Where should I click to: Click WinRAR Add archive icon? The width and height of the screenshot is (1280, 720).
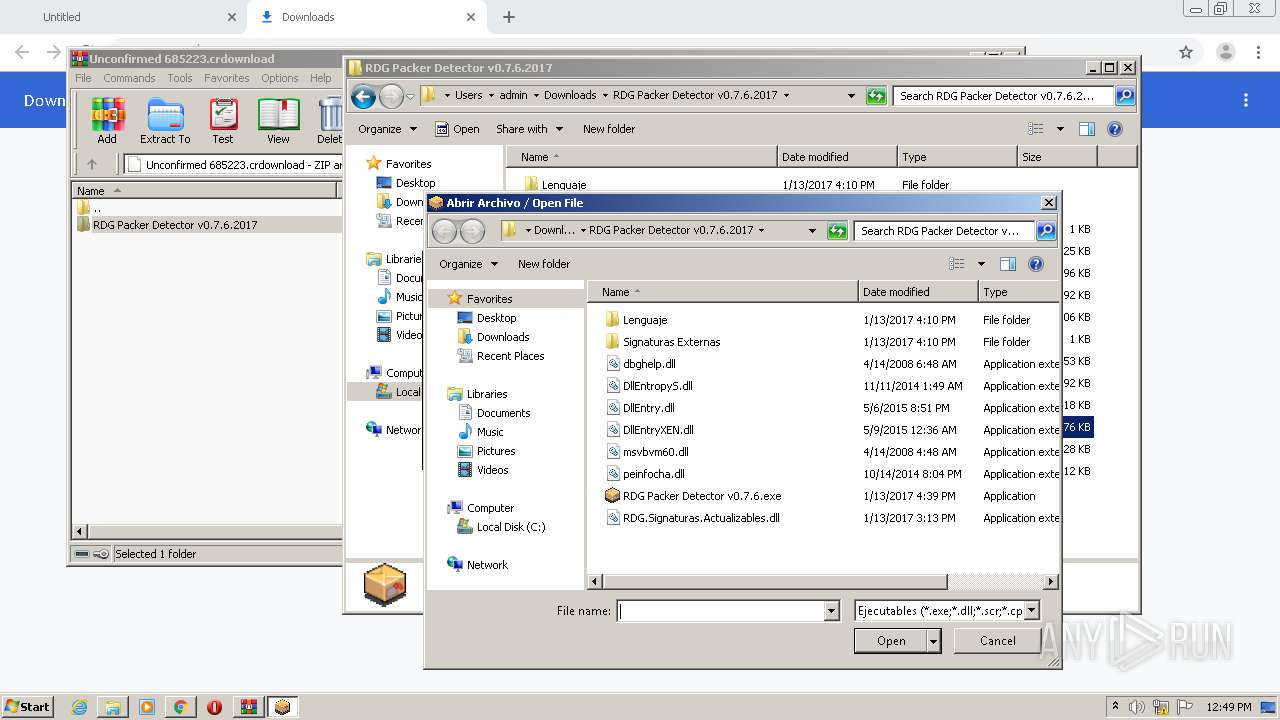pos(107,121)
